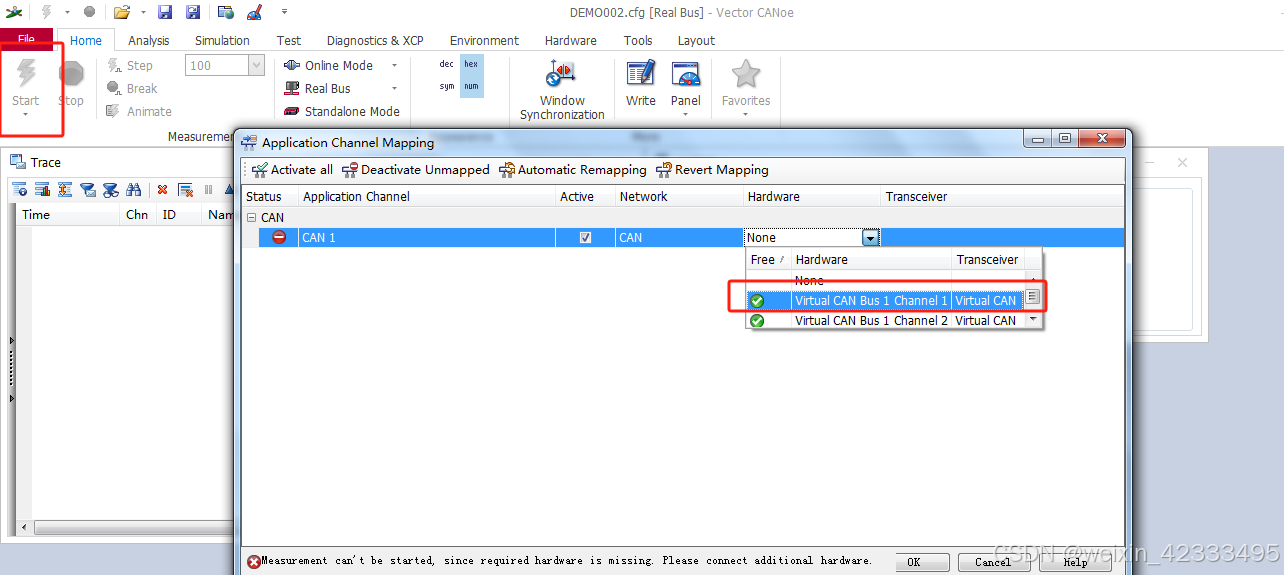This screenshot has height=575, width=1284.
Task: Open the Write window icon
Action: [x=641, y=74]
